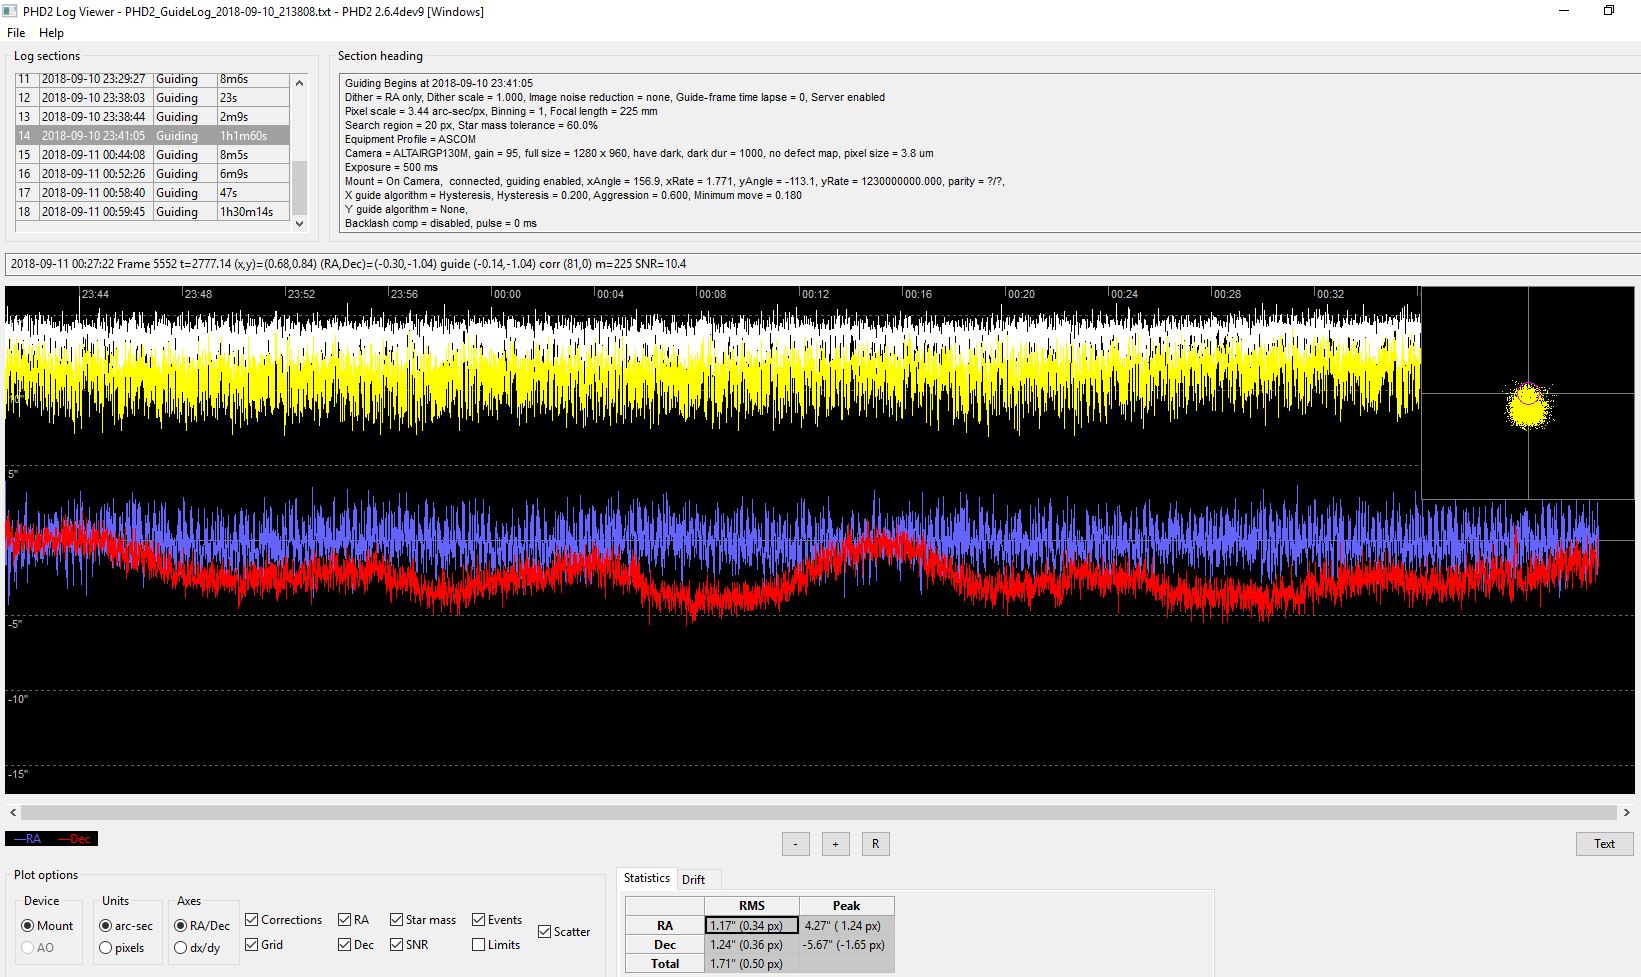Screen dimensions: 1641x977
Task: Click the 23:44 timeline marker
Action: pos(95,294)
